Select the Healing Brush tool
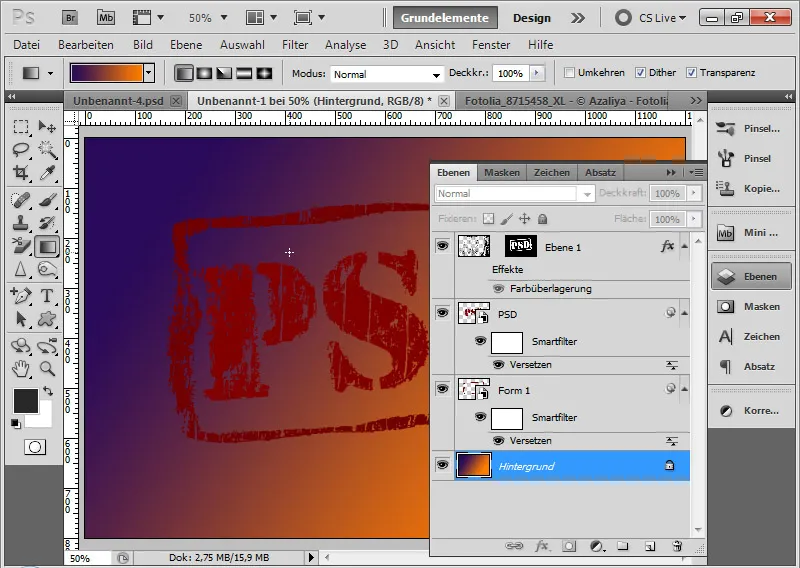Viewport: 800px width, 568px height. [20, 200]
